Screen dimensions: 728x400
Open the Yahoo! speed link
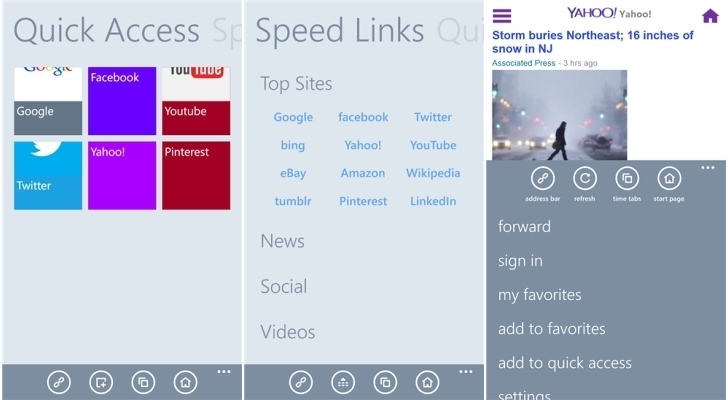click(363, 145)
